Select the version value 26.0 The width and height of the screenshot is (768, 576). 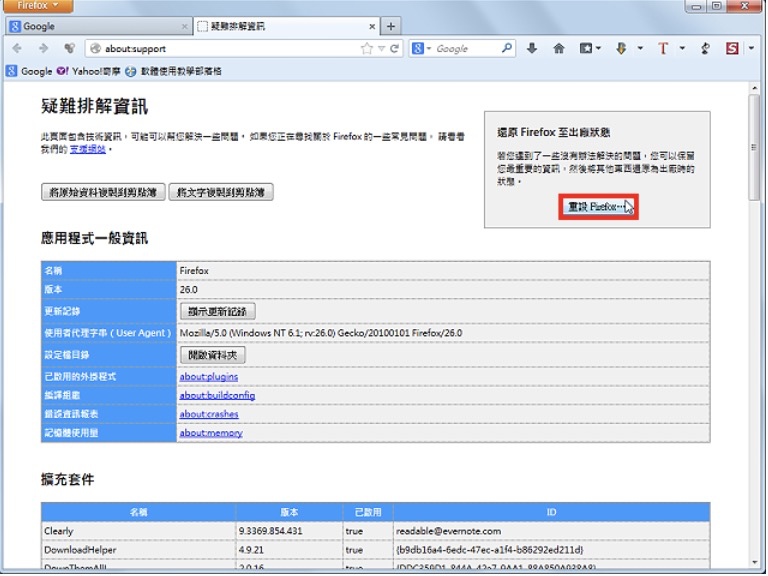click(189, 289)
